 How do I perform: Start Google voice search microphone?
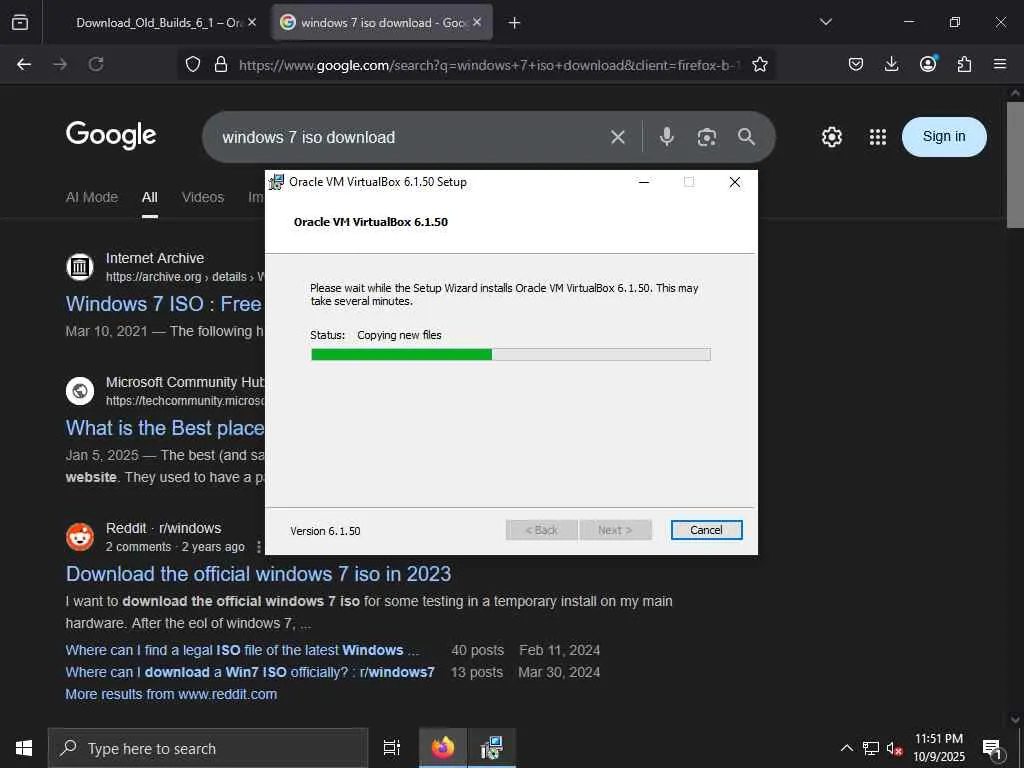666,136
